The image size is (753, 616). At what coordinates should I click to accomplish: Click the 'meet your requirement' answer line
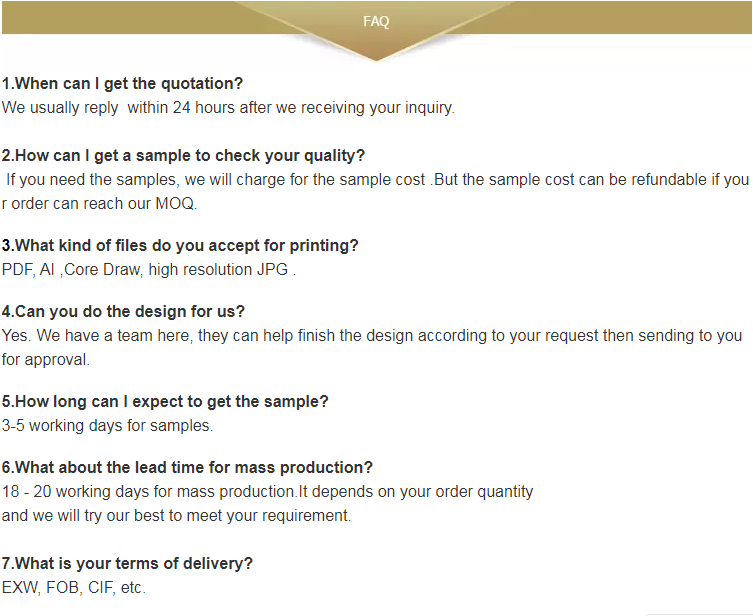point(176,516)
